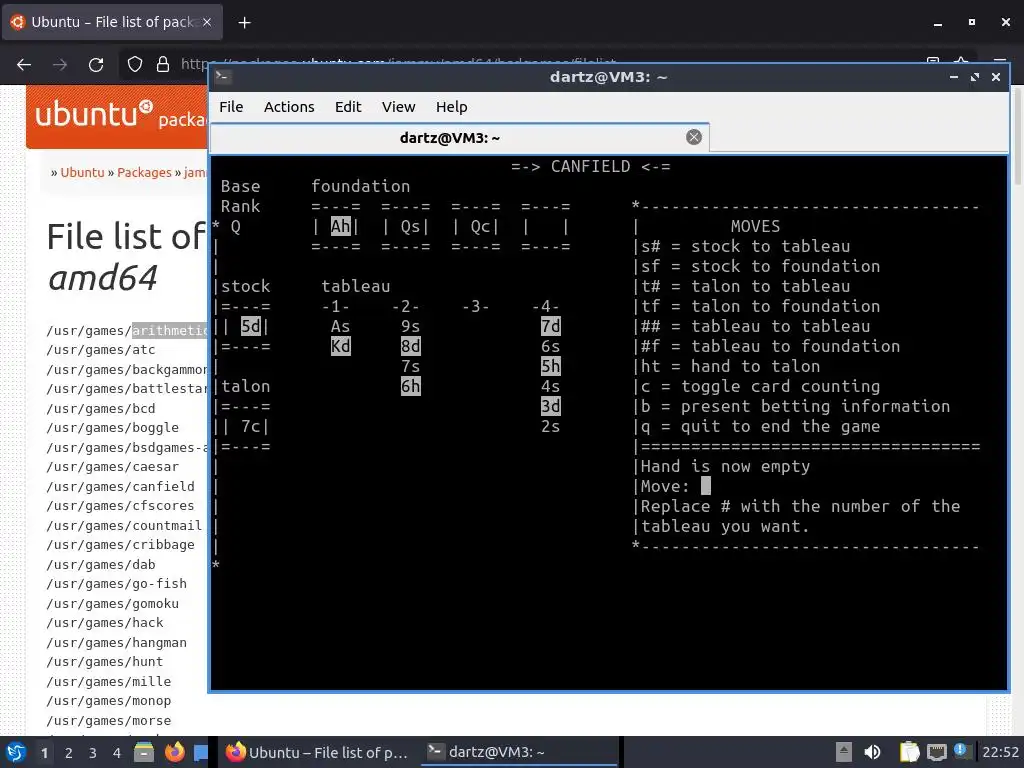
Task: Click the /usr/games/cribbage entry
Action: 120,545
